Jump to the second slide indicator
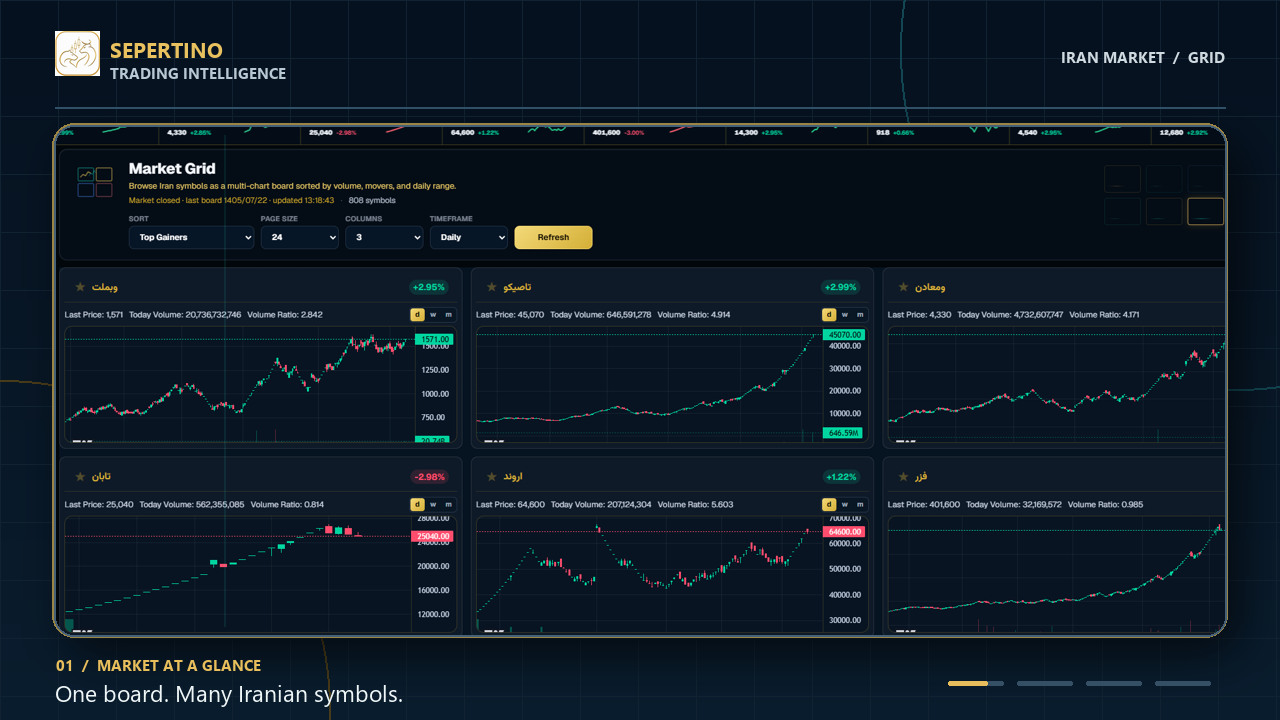 pyautogui.click(x=1045, y=683)
